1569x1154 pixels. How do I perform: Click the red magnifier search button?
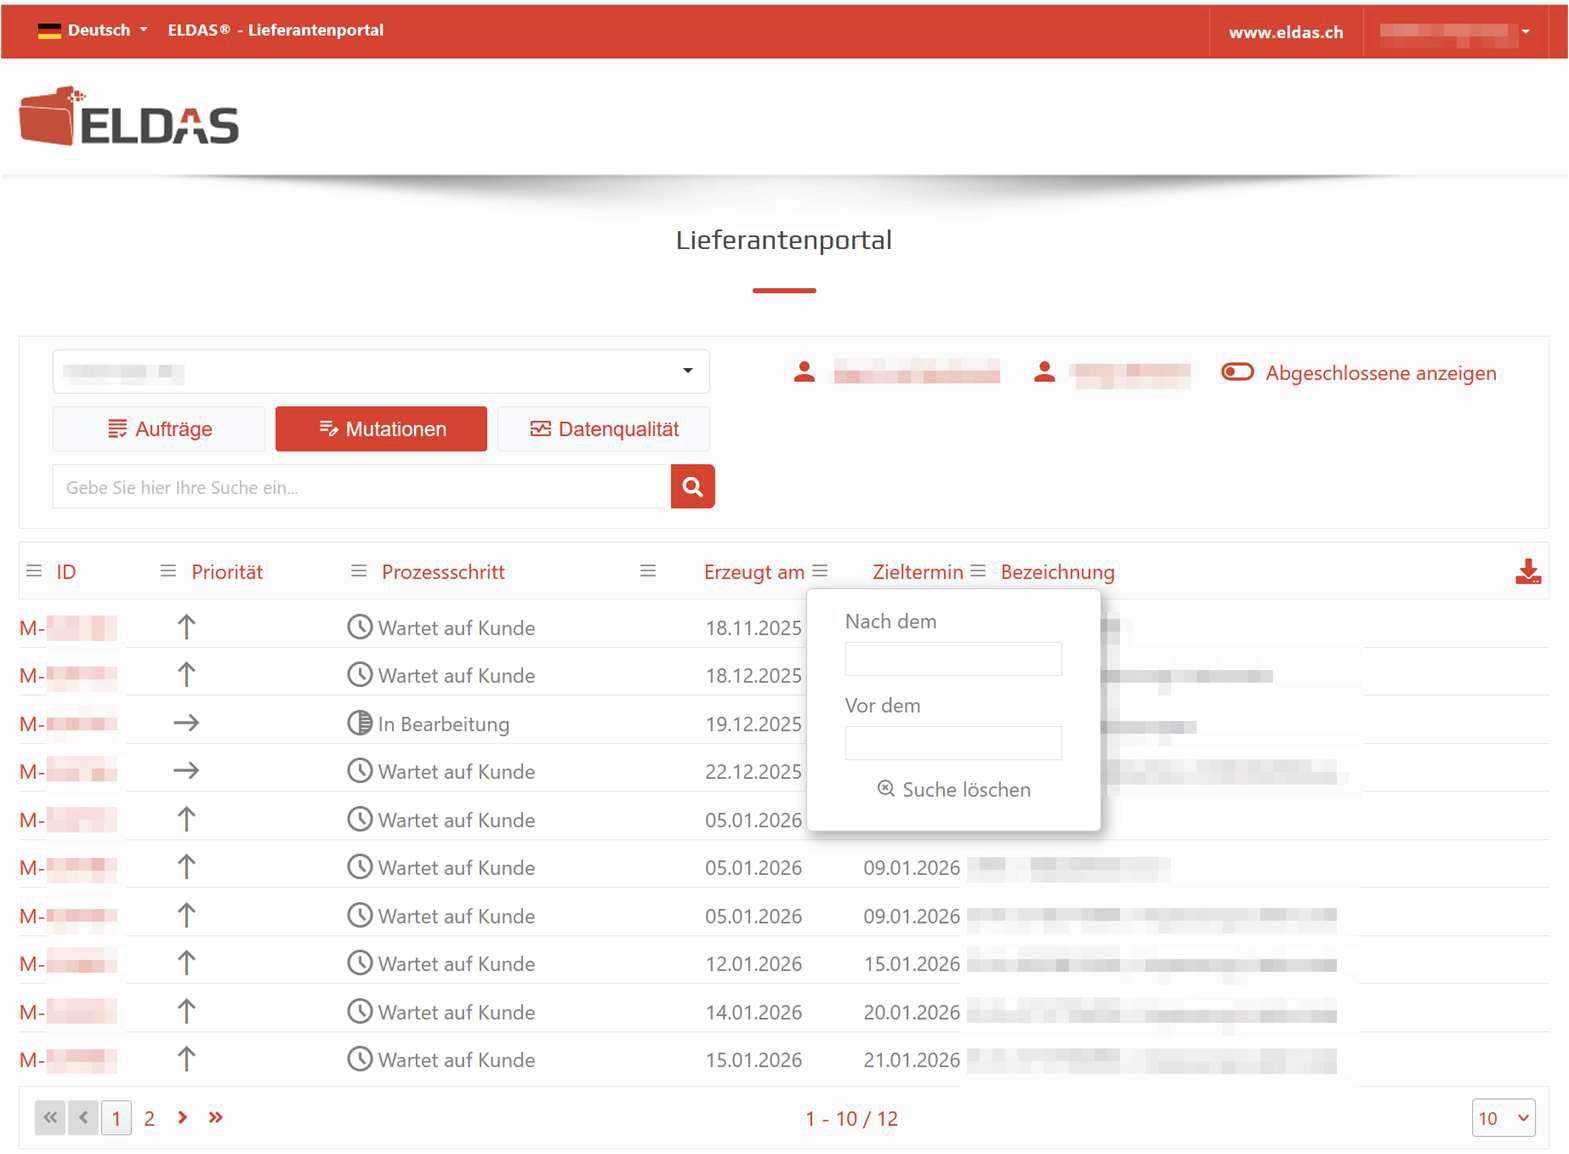click(692, 487)
